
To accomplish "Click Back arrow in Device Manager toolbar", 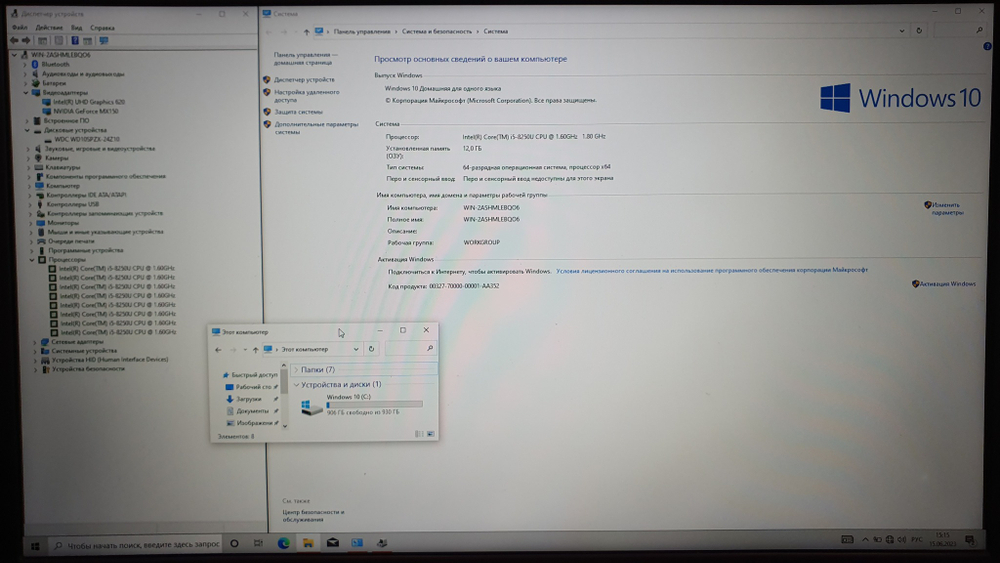I will (x=13, y=41).
